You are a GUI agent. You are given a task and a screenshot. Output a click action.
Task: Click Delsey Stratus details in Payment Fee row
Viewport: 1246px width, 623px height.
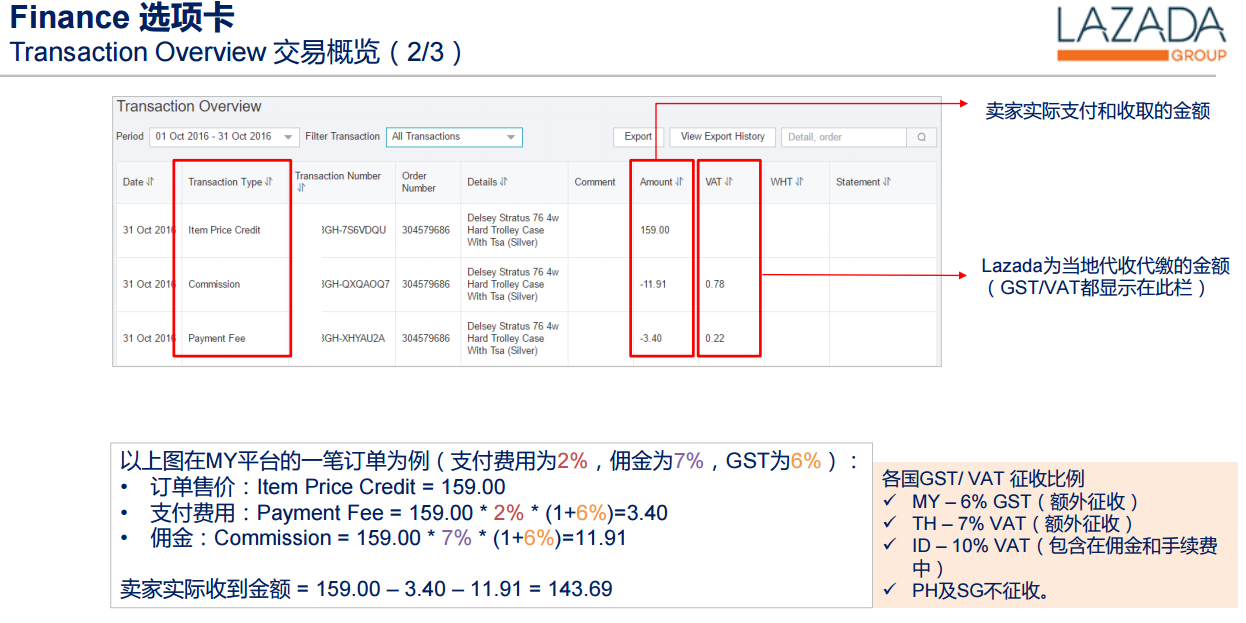pyautogui.click(x=513, y=338)
